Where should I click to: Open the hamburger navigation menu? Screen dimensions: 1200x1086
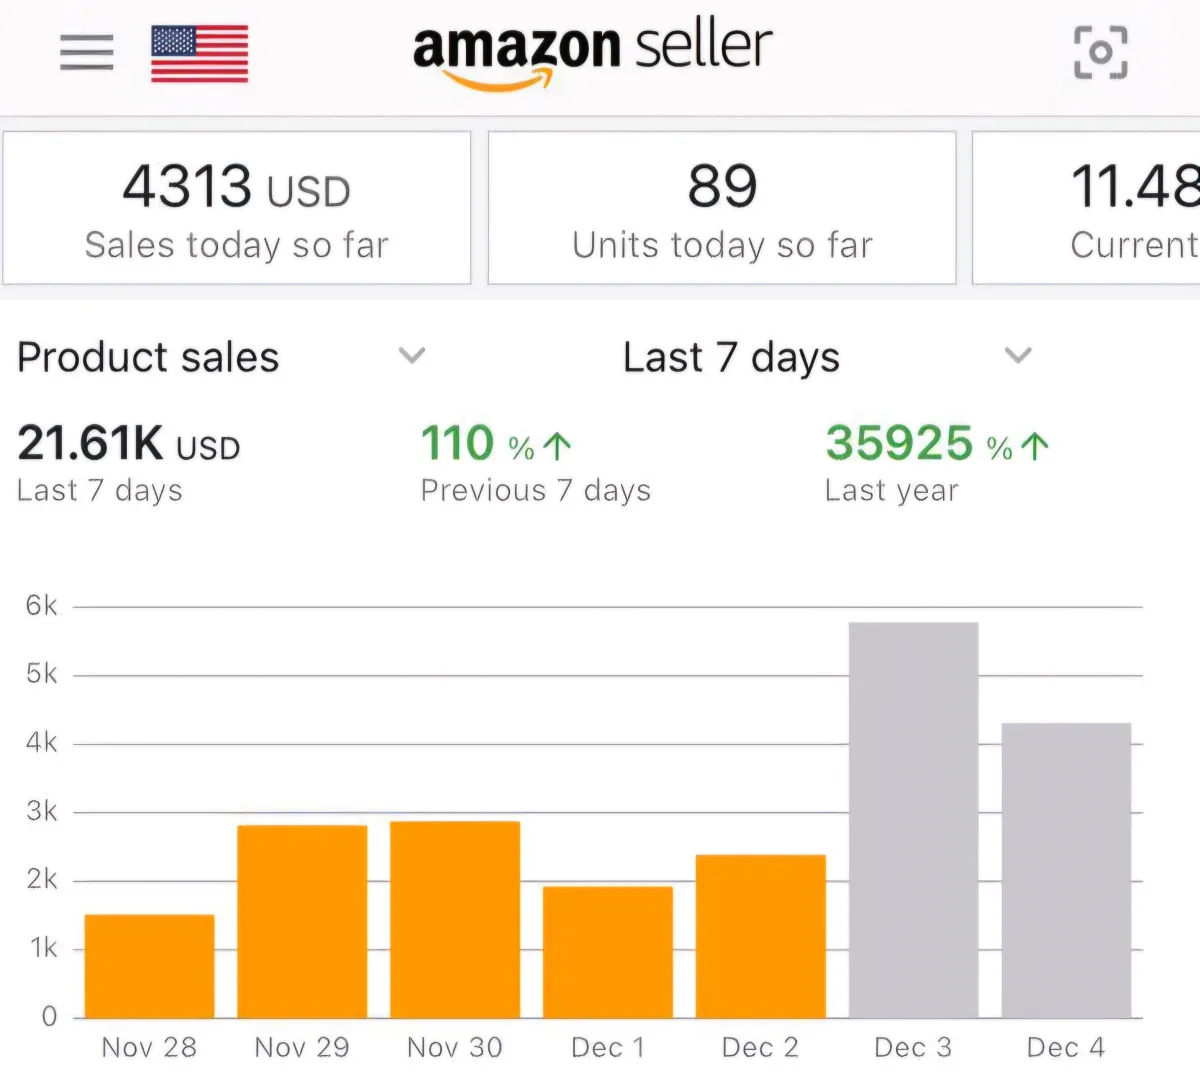pyautogui.click(x=87, y=52)
